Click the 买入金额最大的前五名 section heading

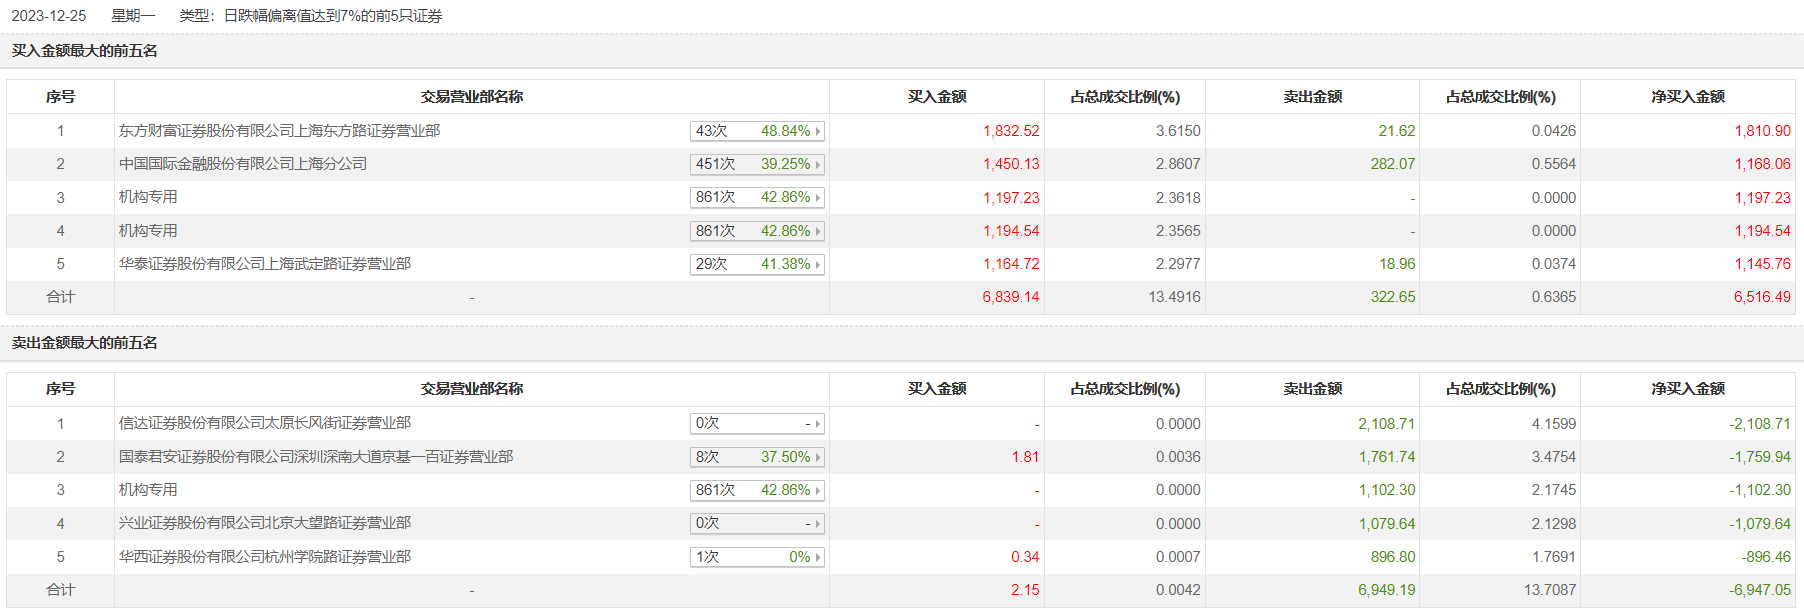85,51
